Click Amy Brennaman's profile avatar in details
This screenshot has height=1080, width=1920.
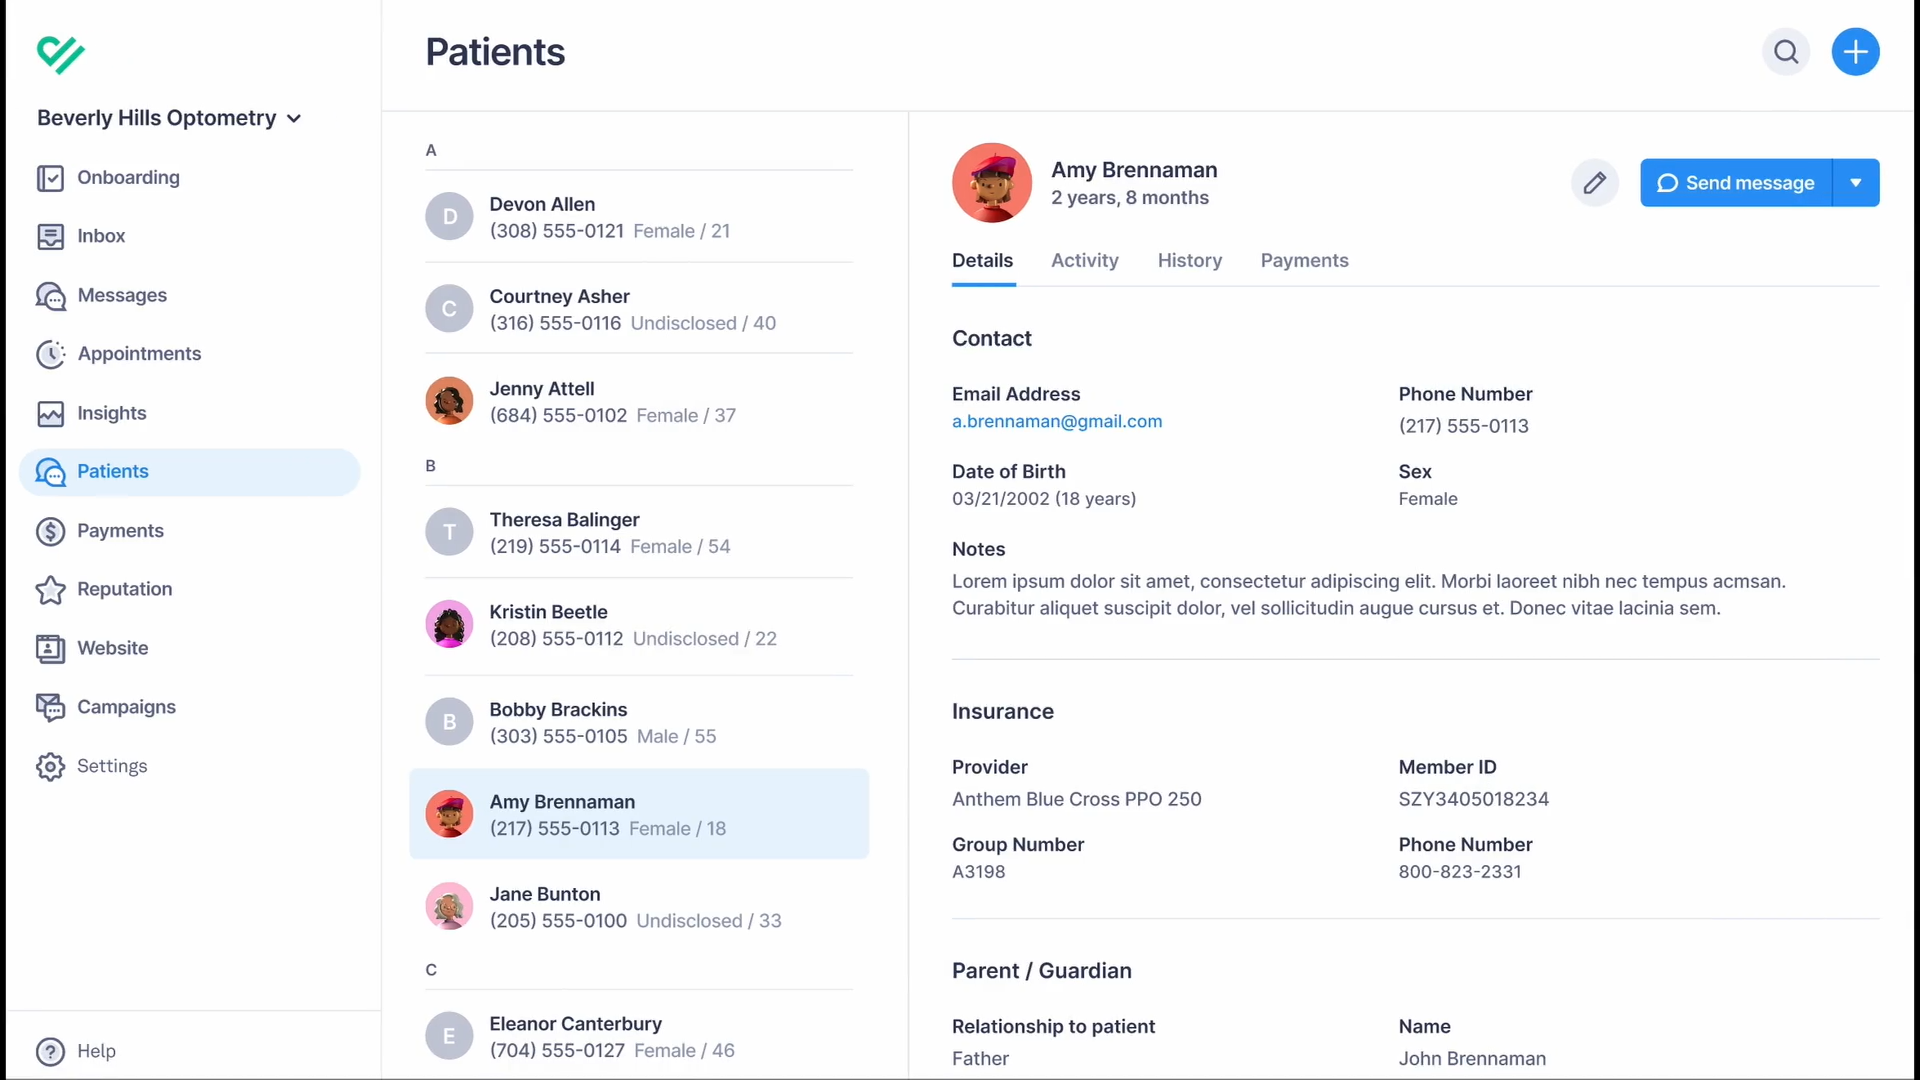pyautogui.click(x=991, y=183)
